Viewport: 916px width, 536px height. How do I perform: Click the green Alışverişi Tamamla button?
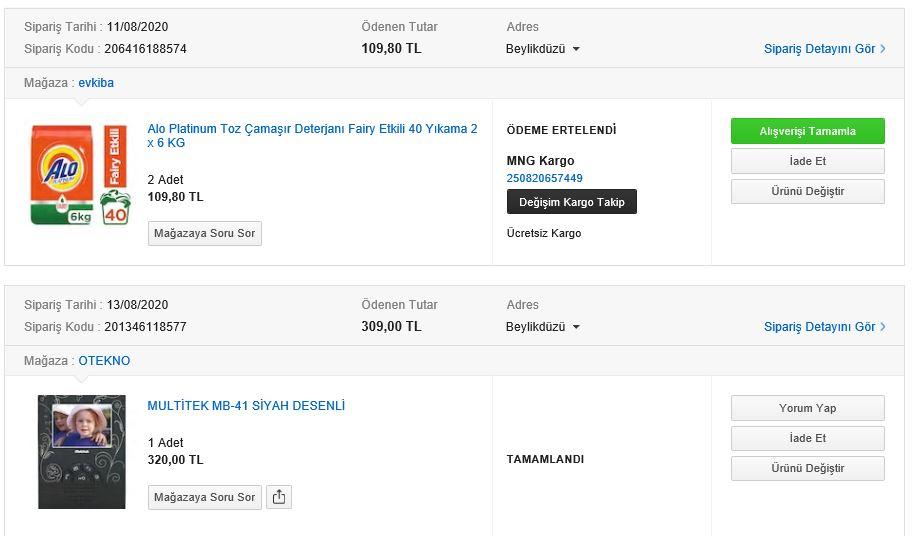point(807,131)
